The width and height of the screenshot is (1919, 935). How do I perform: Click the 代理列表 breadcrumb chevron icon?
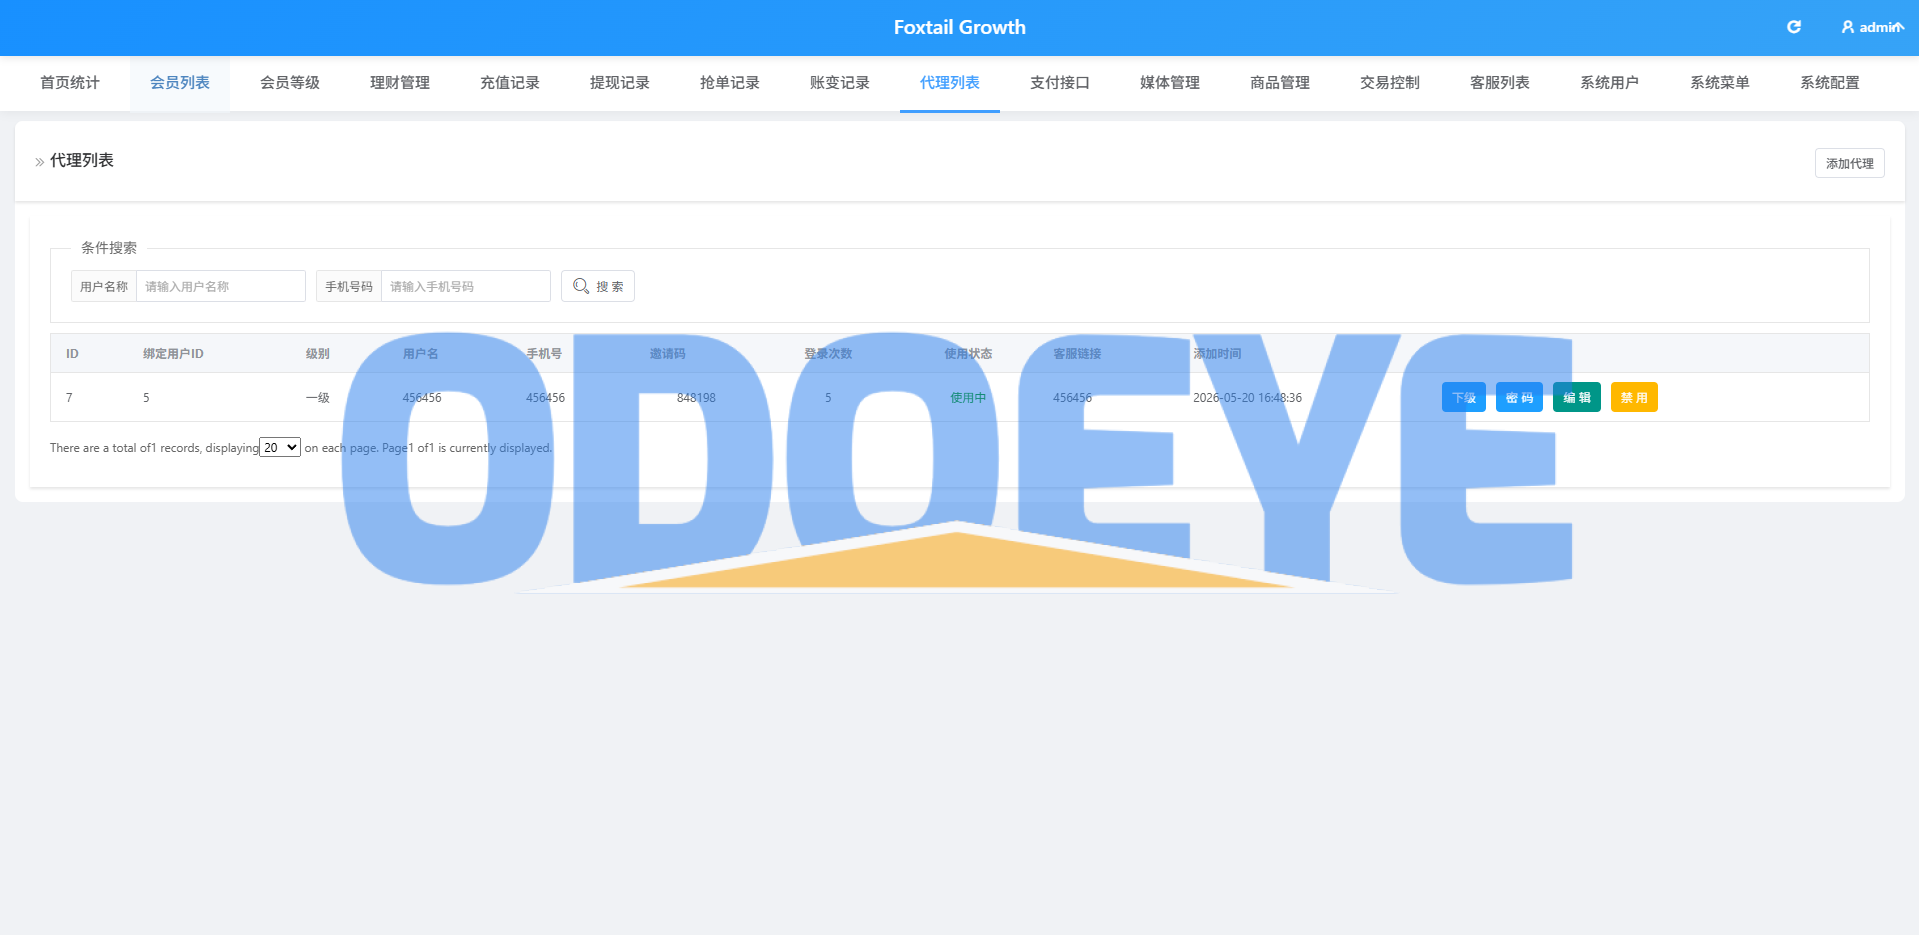(x=40, y=161)
